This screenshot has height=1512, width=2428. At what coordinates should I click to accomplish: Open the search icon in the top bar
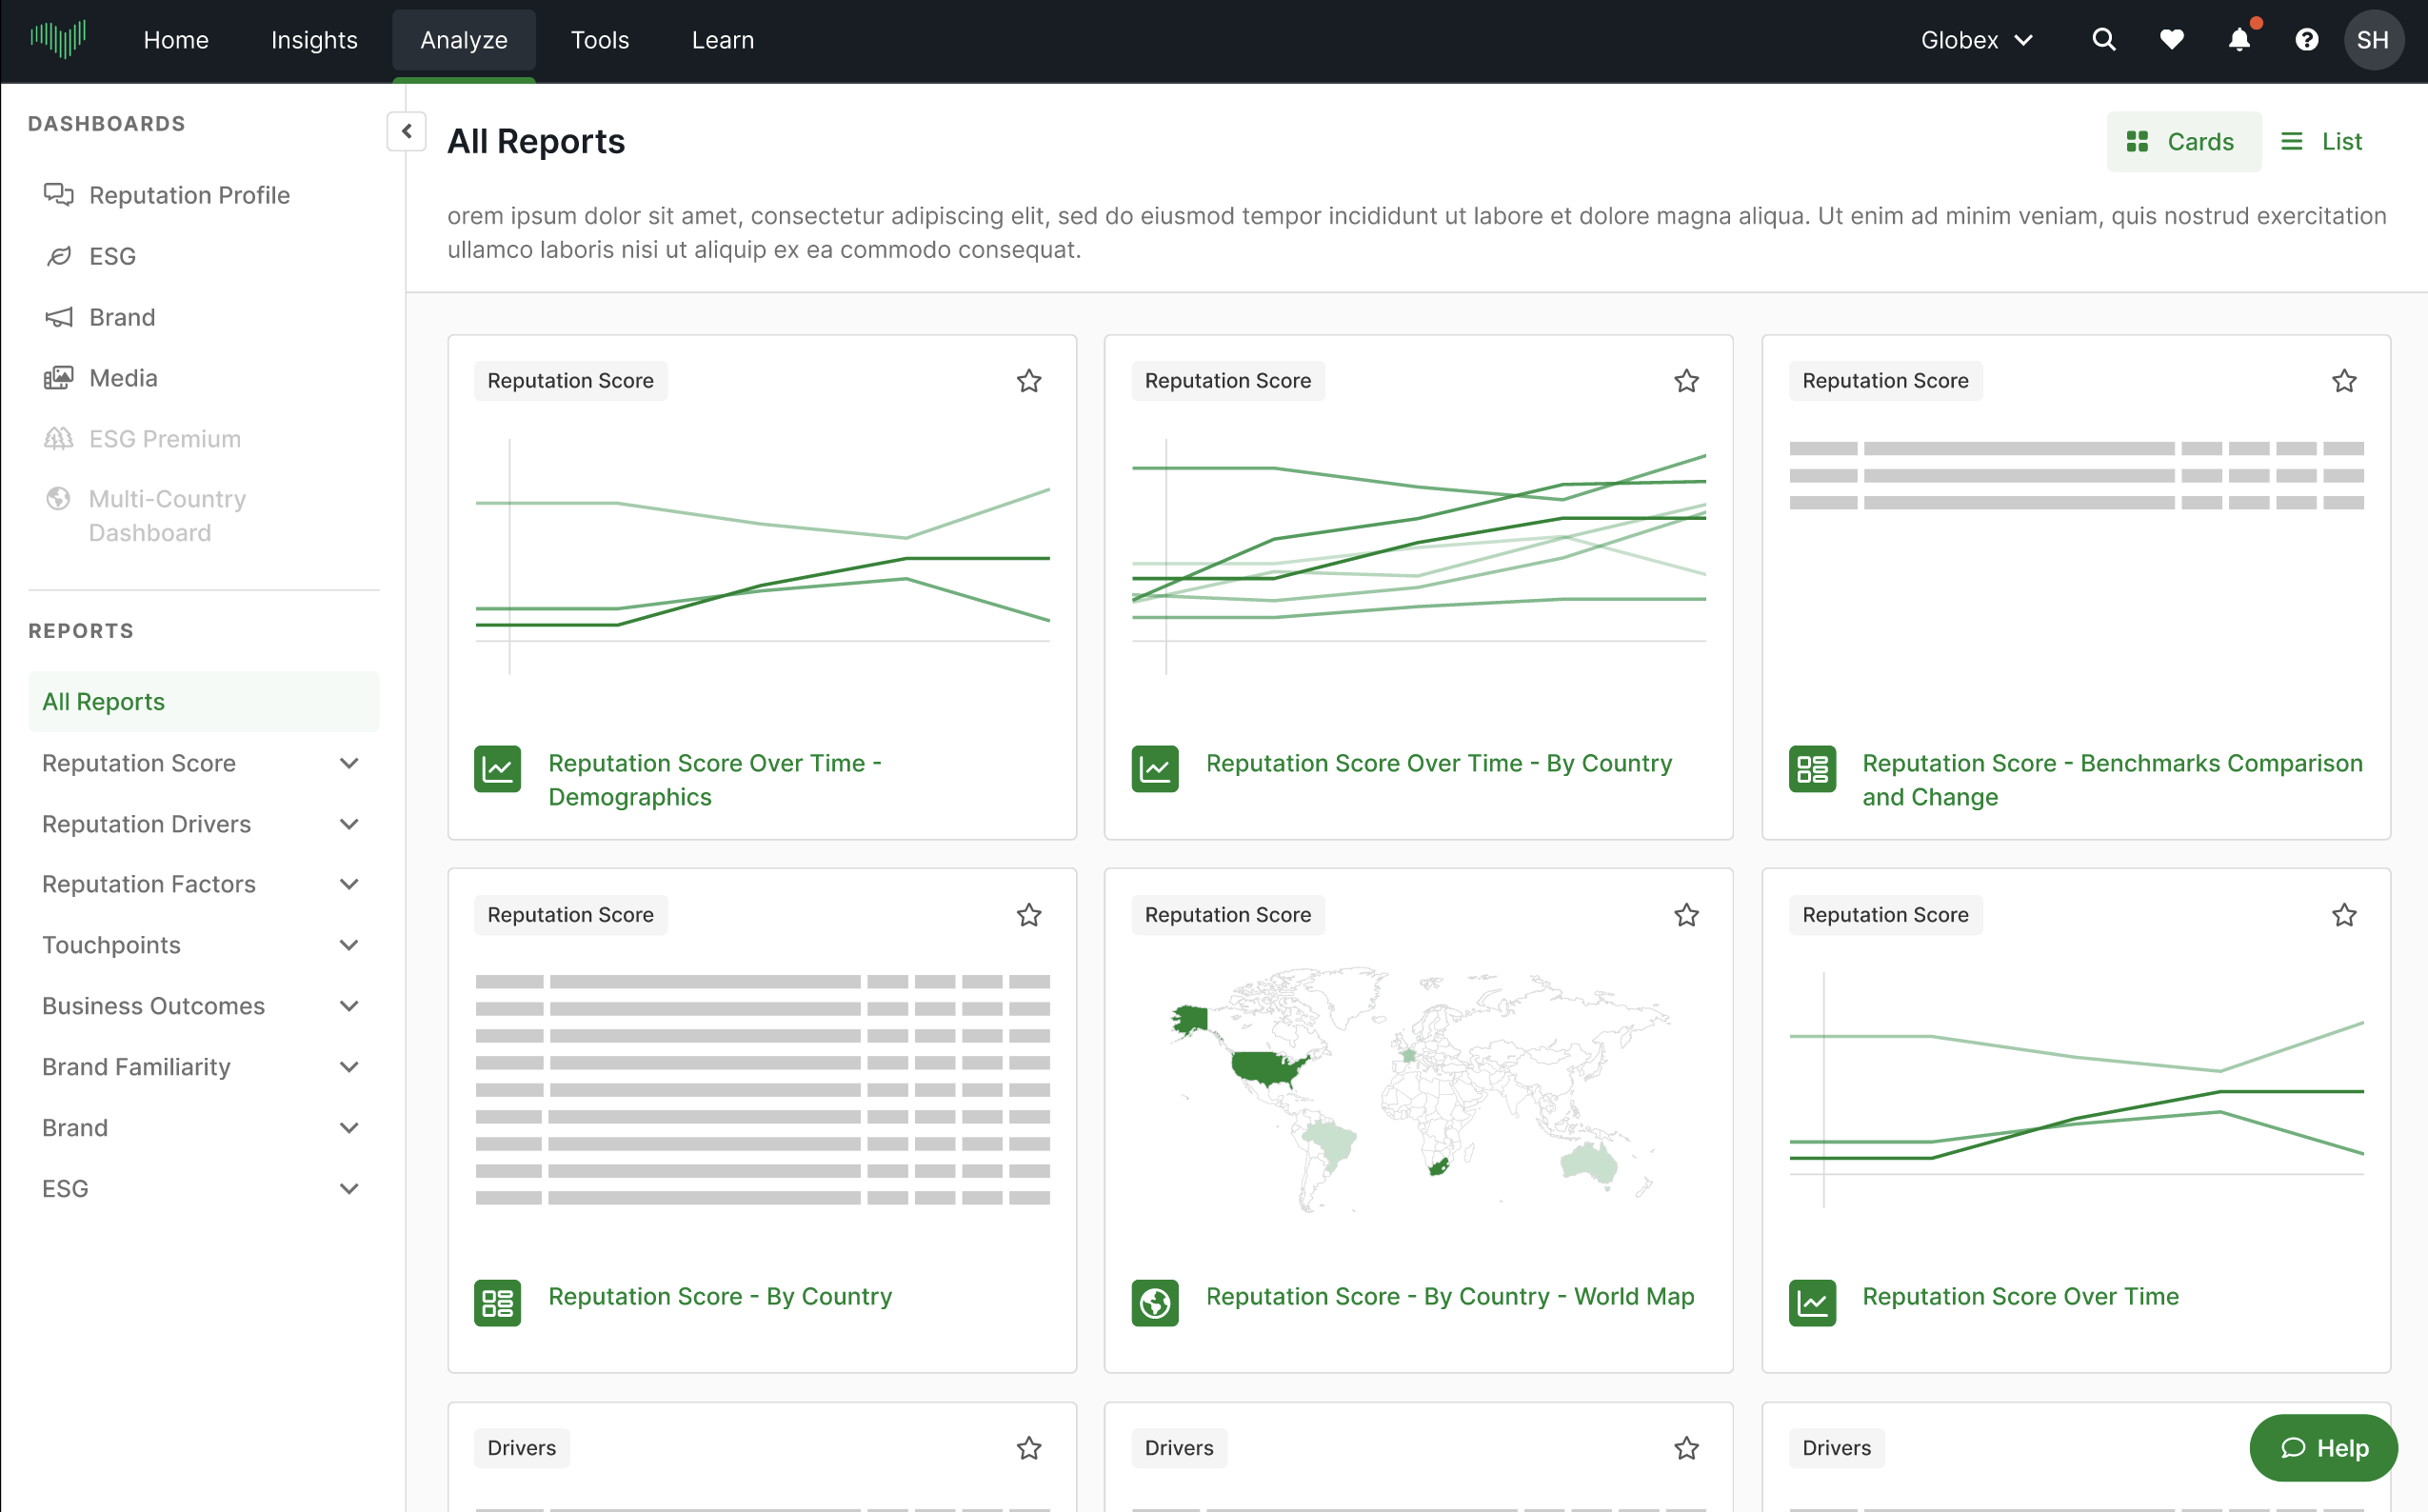coord(2103,40)
